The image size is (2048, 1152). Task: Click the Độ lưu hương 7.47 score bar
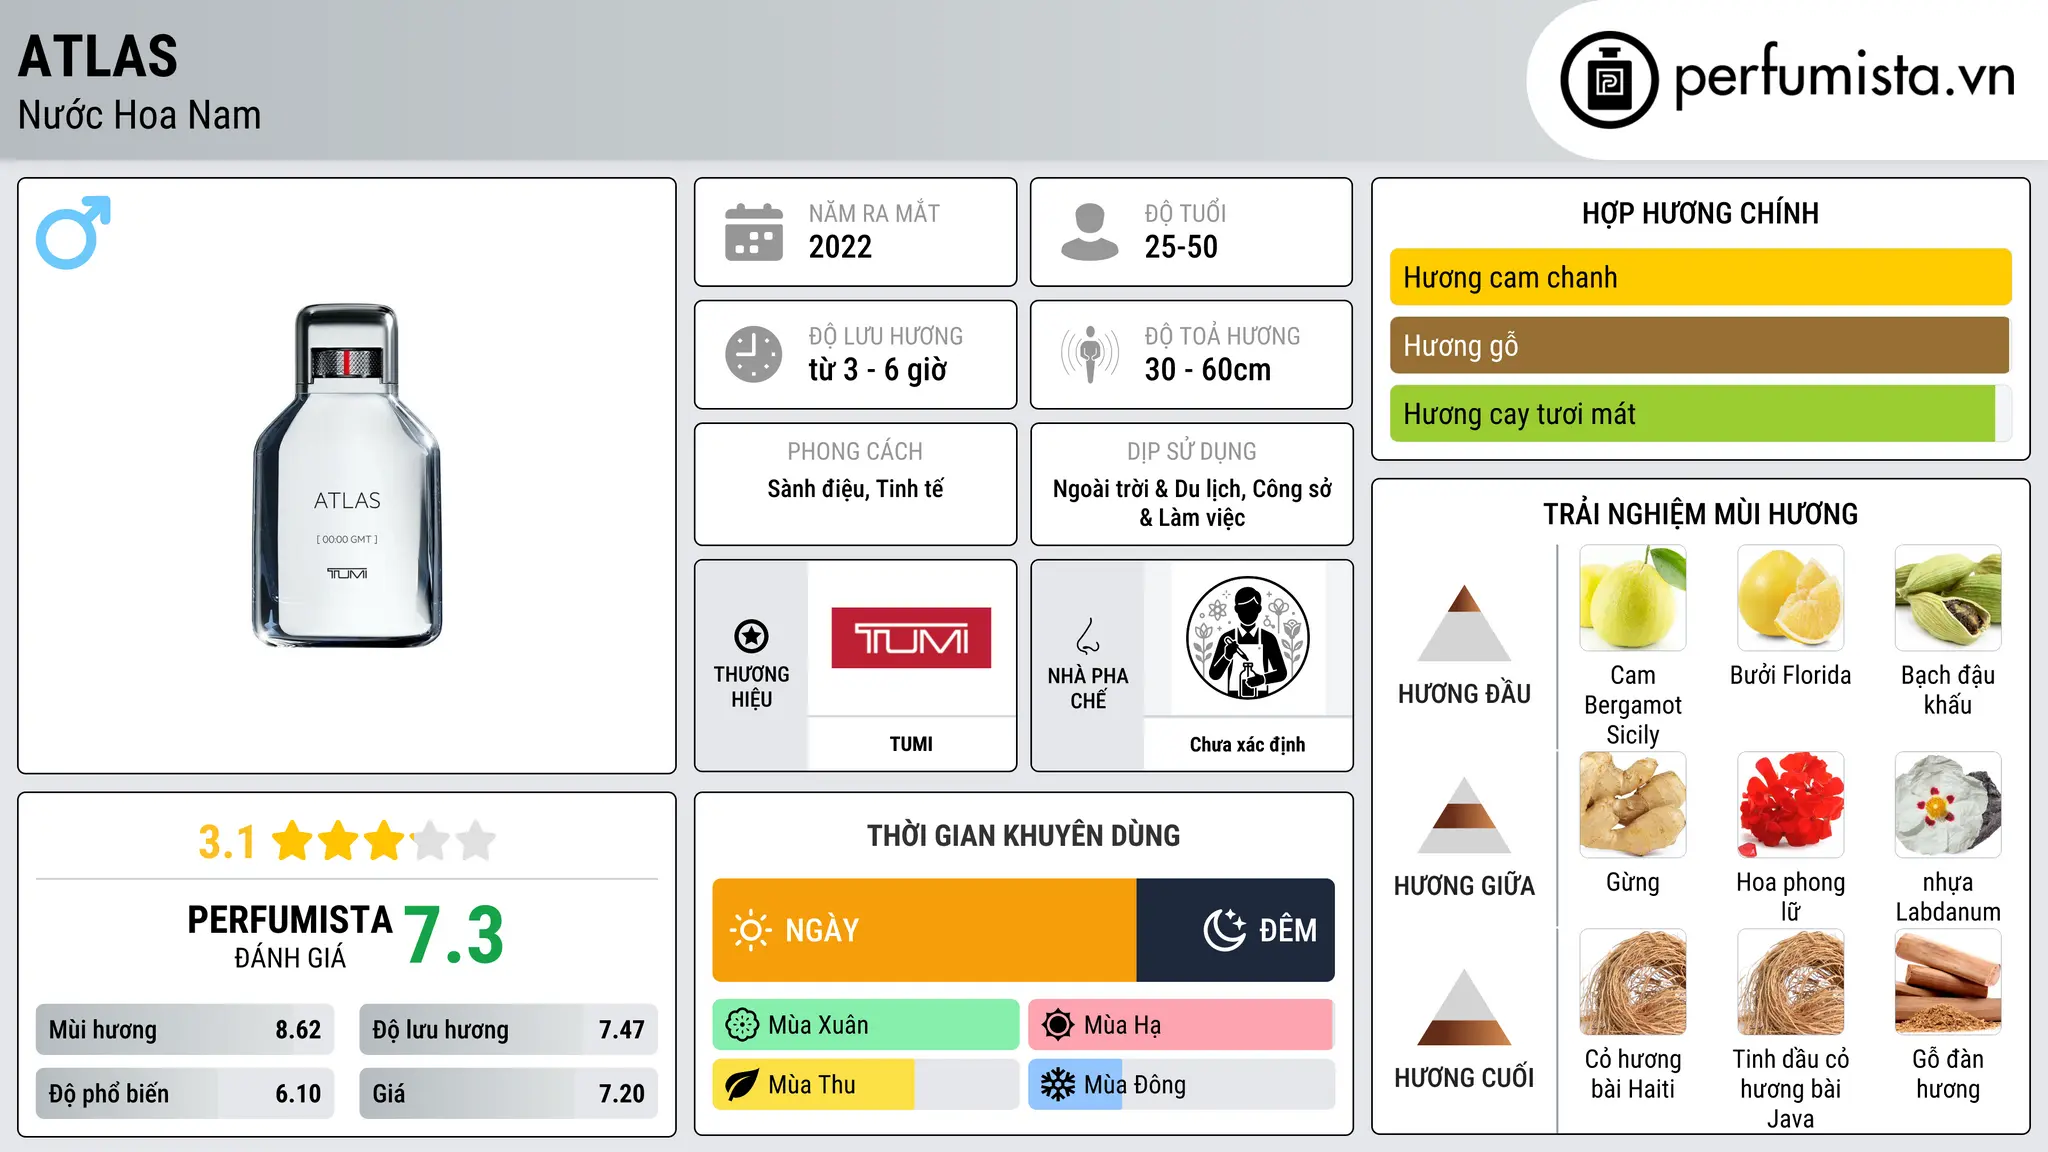pyautogui.click(x=508, y=1030)
